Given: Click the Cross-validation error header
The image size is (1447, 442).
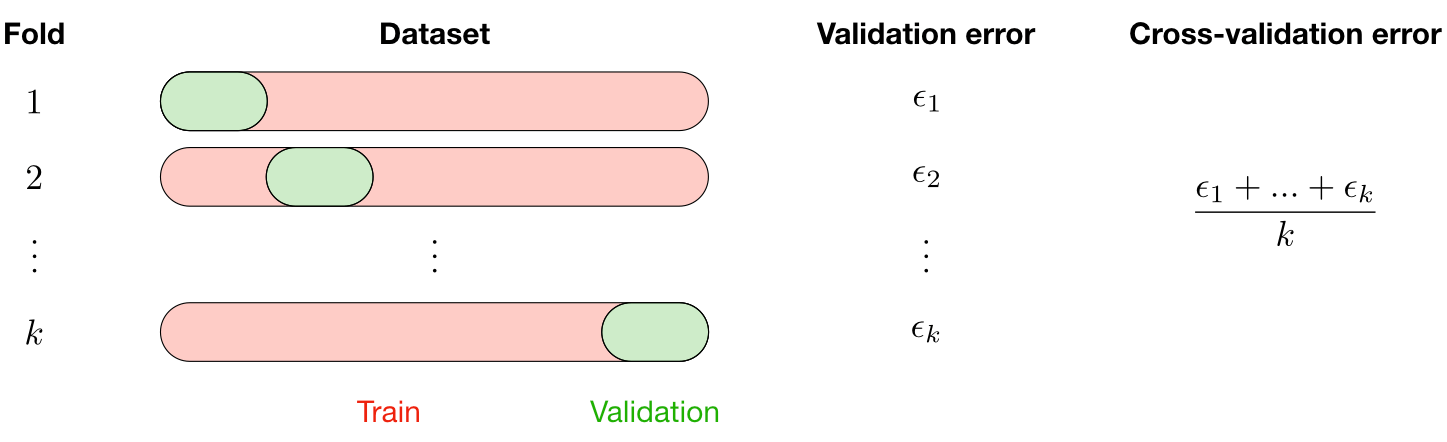Looking at the screenshot, I should (1285, 35).
